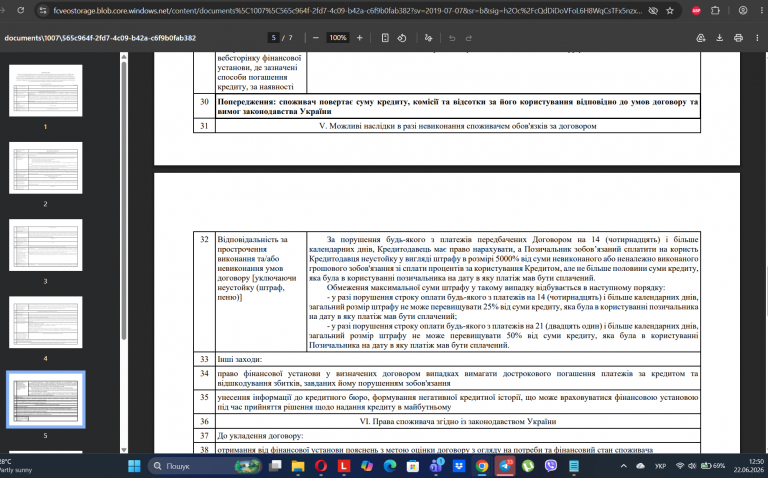The height and width of the screenshot is (478, 768).
Task: Toggle fit to page in PDF toolbar
Action: 385,38
